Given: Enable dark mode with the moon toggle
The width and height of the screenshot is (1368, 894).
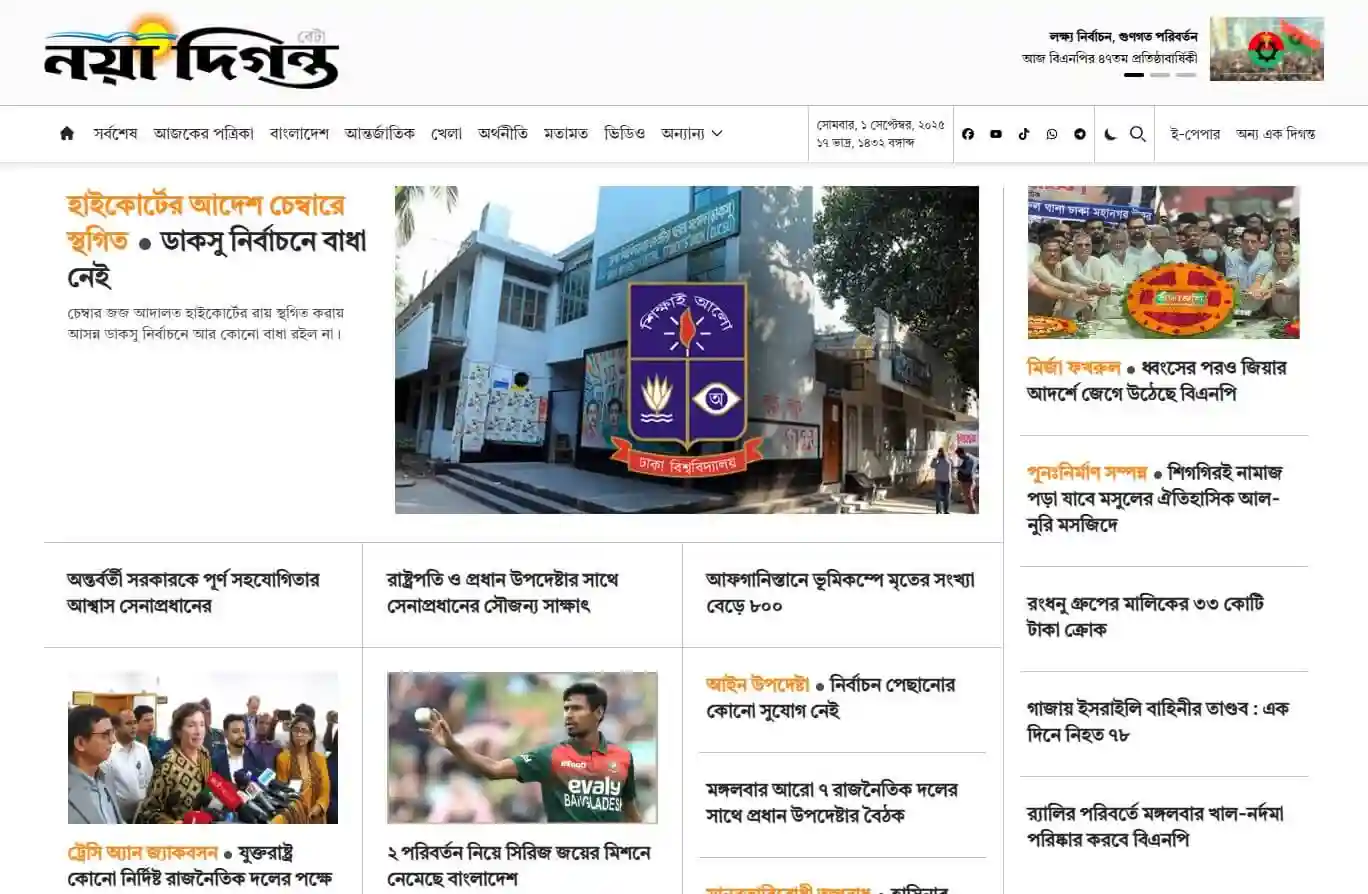Looking at the screenshot, I should (x=1112, y=133).
